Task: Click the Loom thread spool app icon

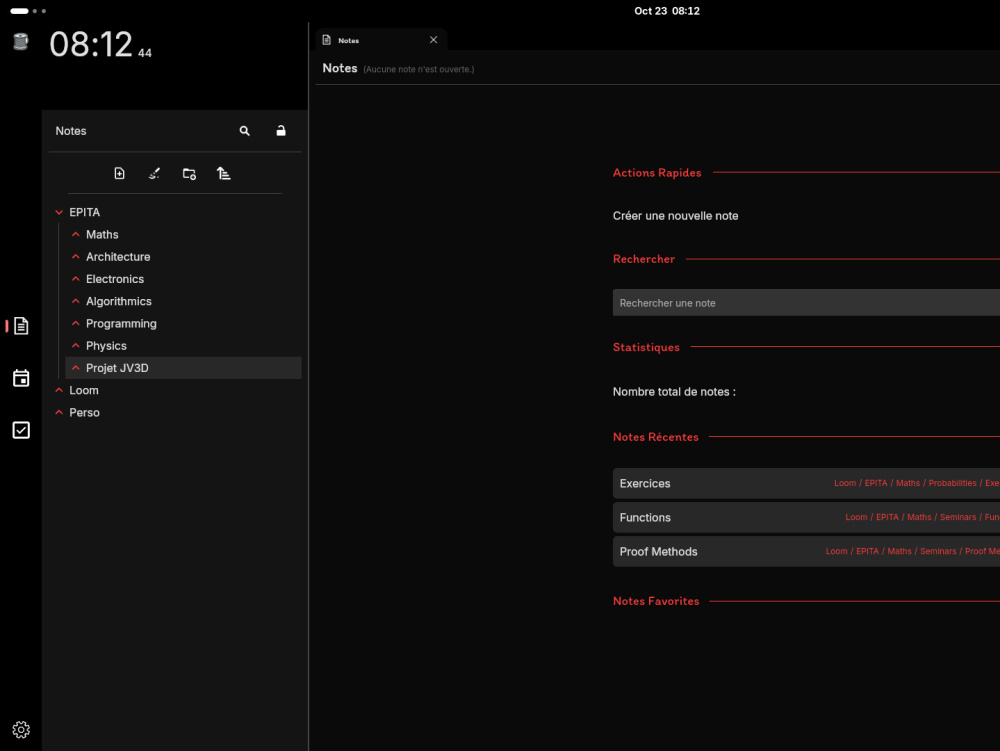Action: point(21,42)
